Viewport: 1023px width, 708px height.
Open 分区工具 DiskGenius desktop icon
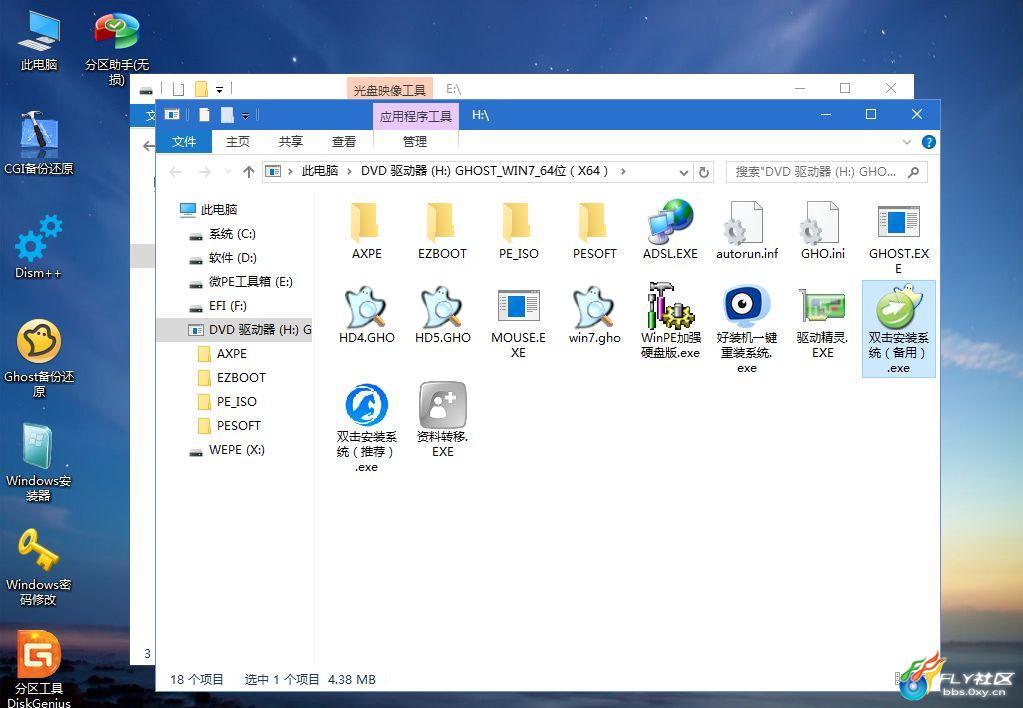click(38, 669)
